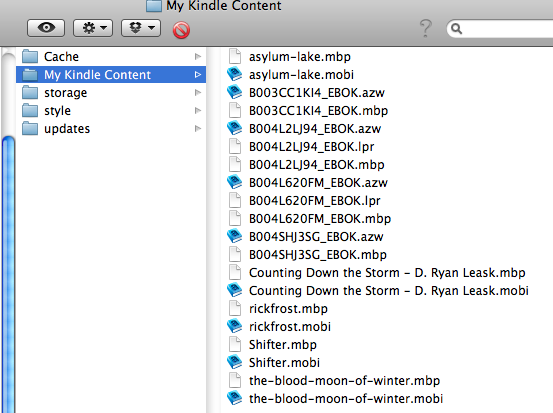Expand the storage folder arrow
Screen dimensions: 553x413
coord(198,92)
